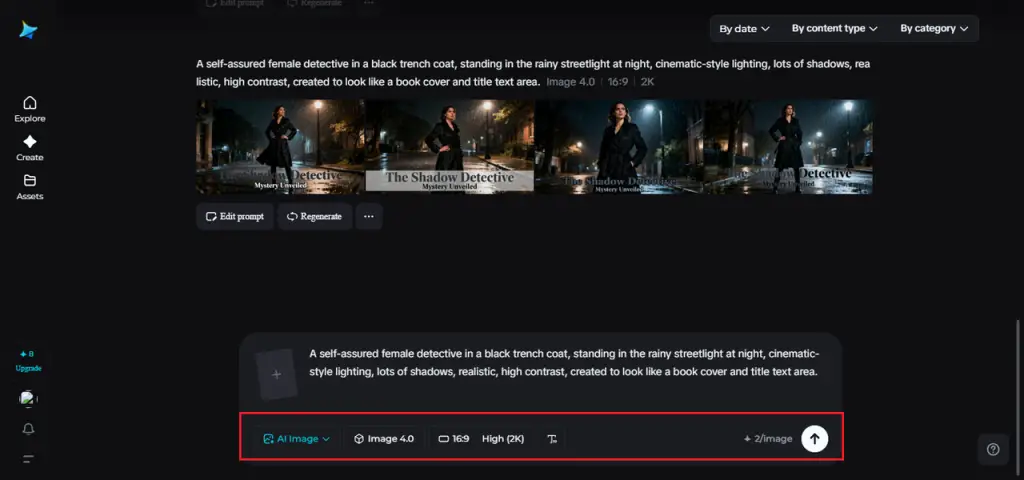
Task: Open the By date filter dropdown
Action: (744, 29)
